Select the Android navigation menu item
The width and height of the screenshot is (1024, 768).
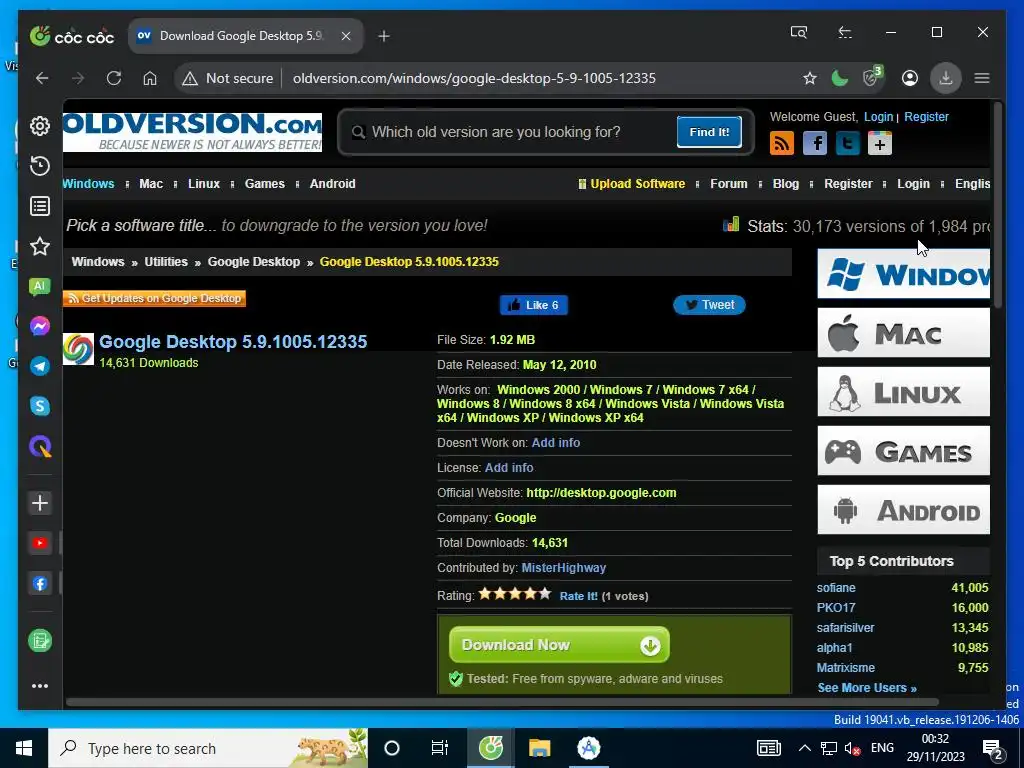[x=332, y=184]
